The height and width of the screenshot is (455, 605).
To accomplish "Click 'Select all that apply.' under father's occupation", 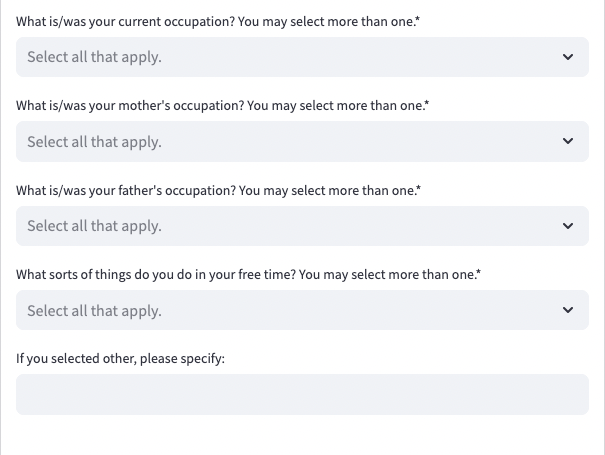I will 94,226.
